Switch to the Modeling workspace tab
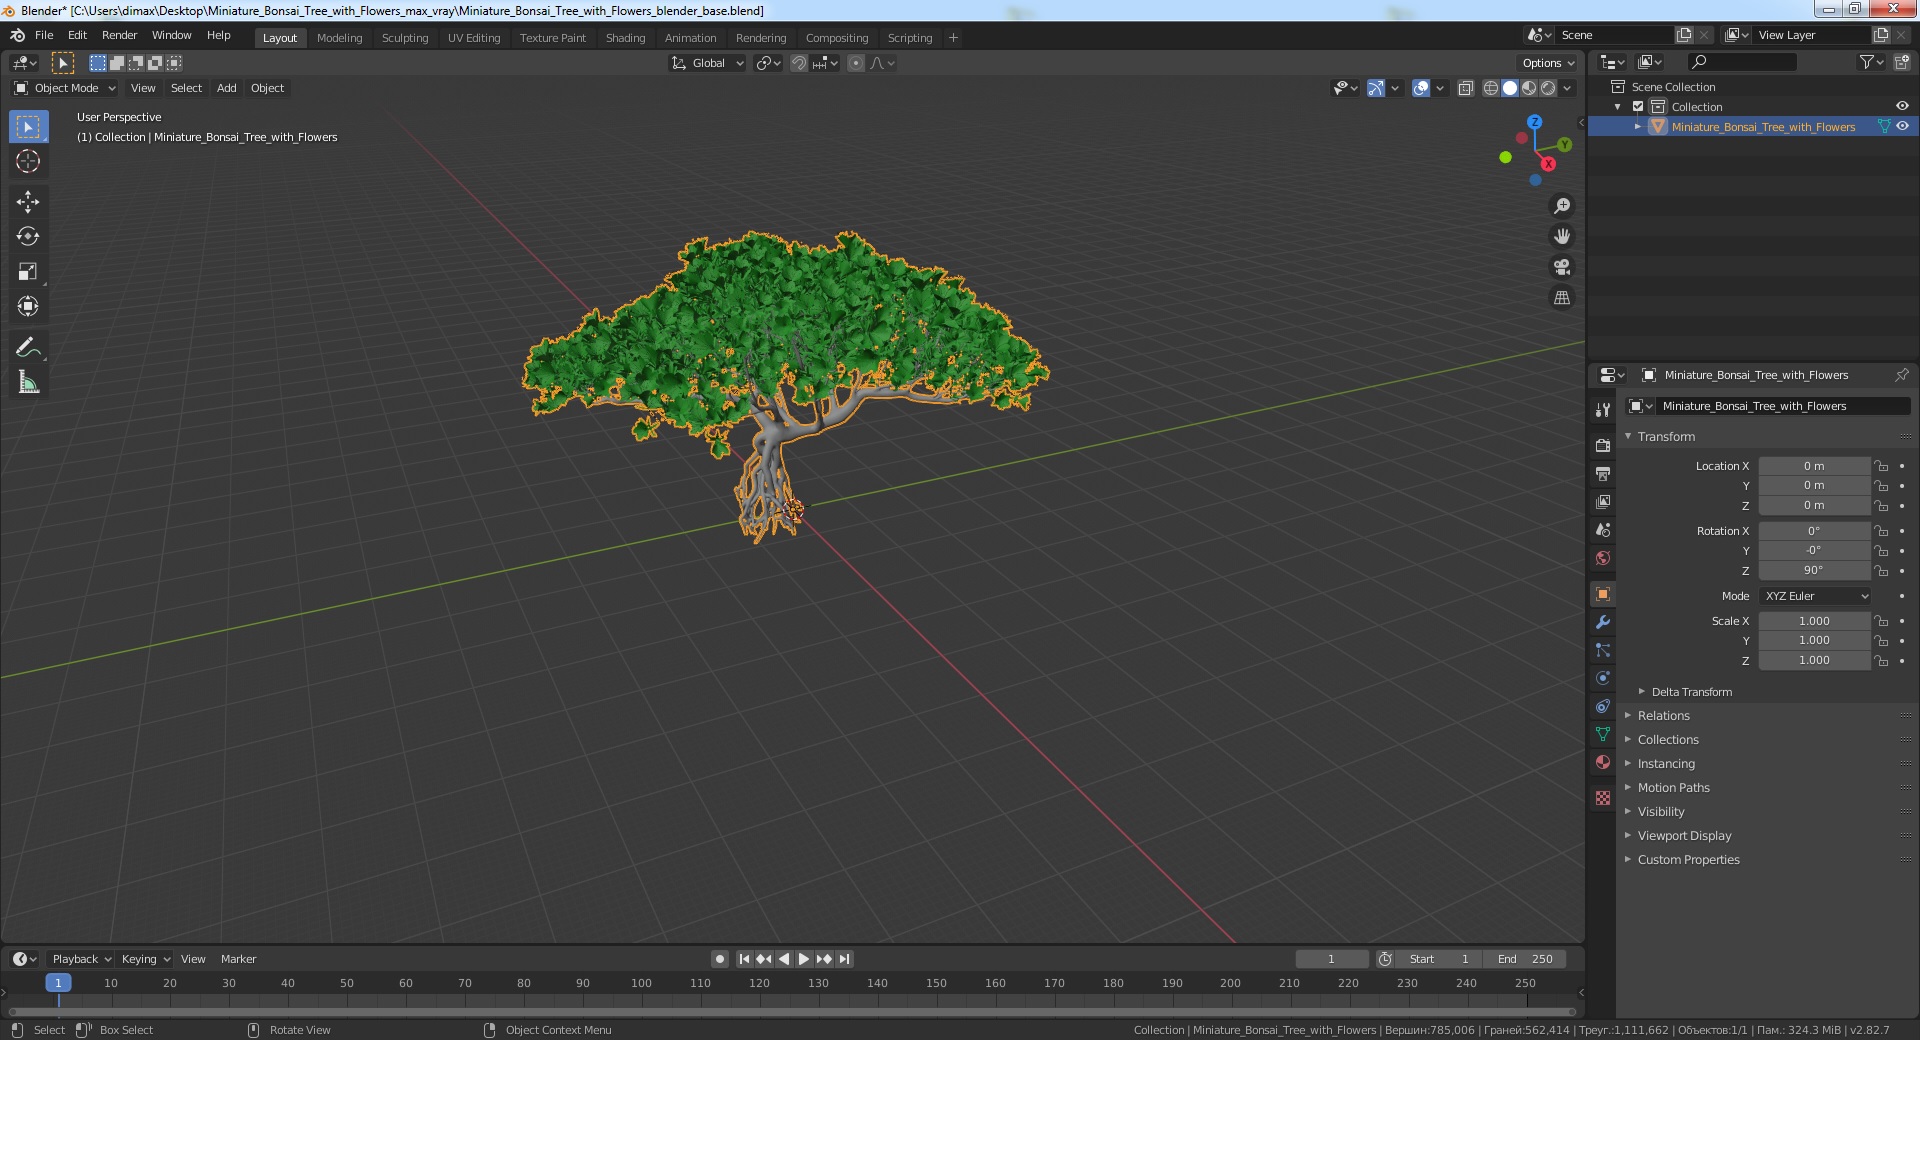This screenshot has width=1920, height=1158. (339, 38)
